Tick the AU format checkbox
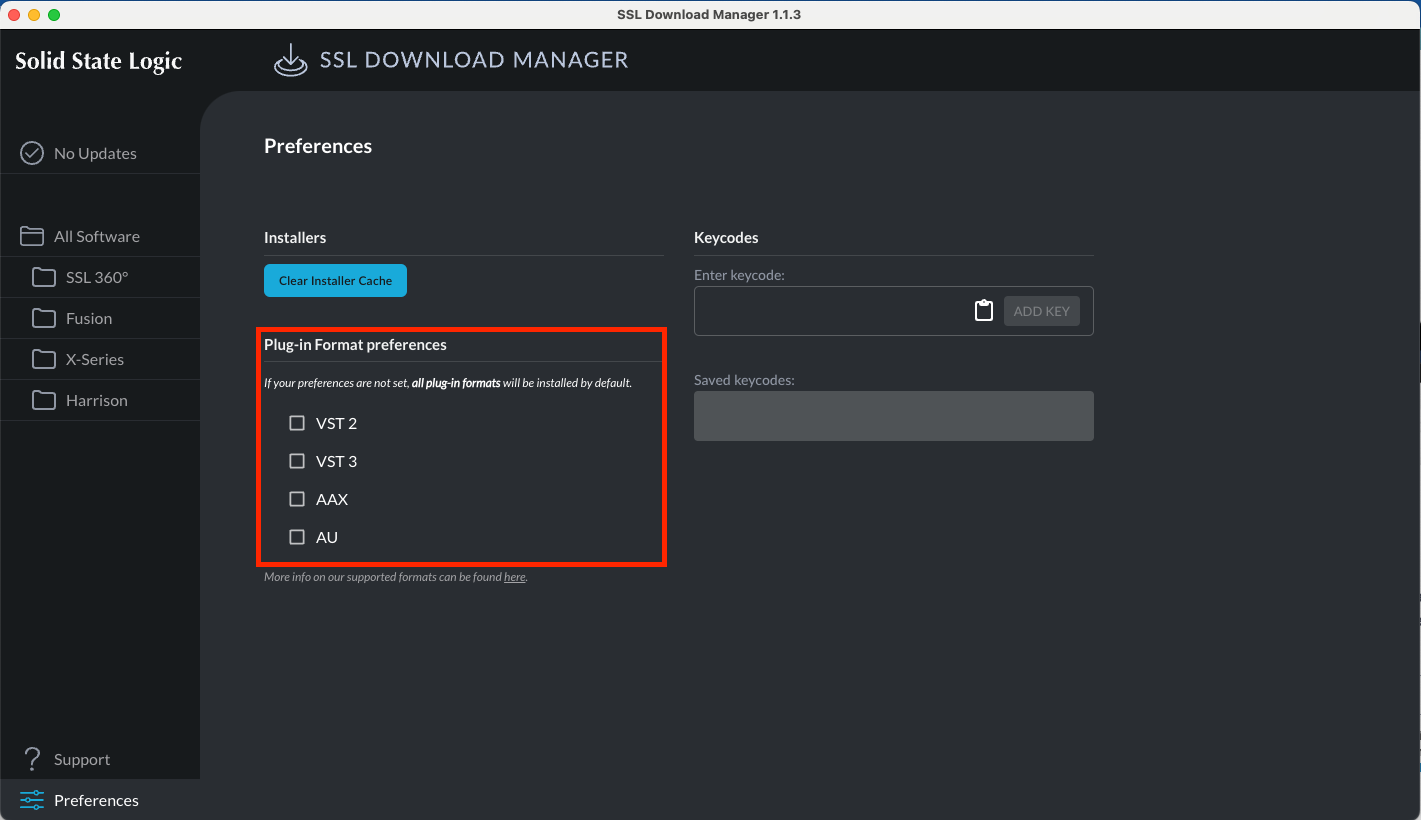This screenshot has width=1421, height=820. (297, 537)
